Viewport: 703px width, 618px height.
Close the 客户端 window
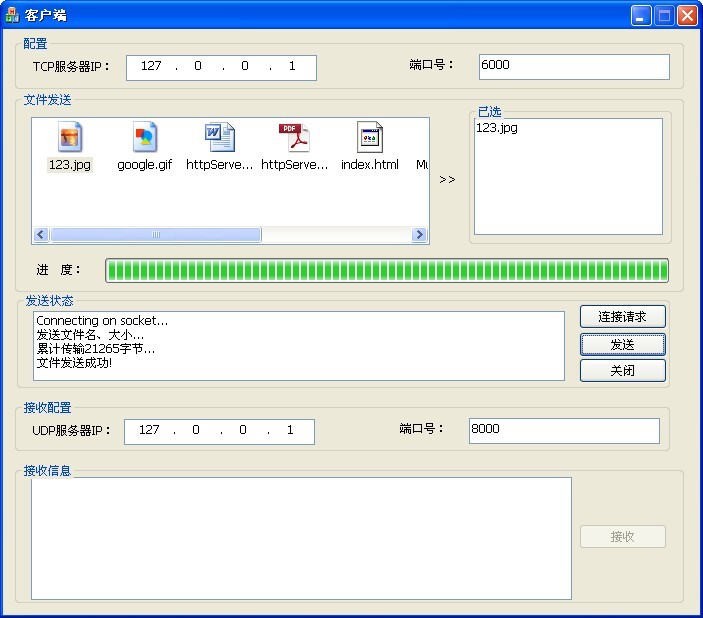pos(687,16)
